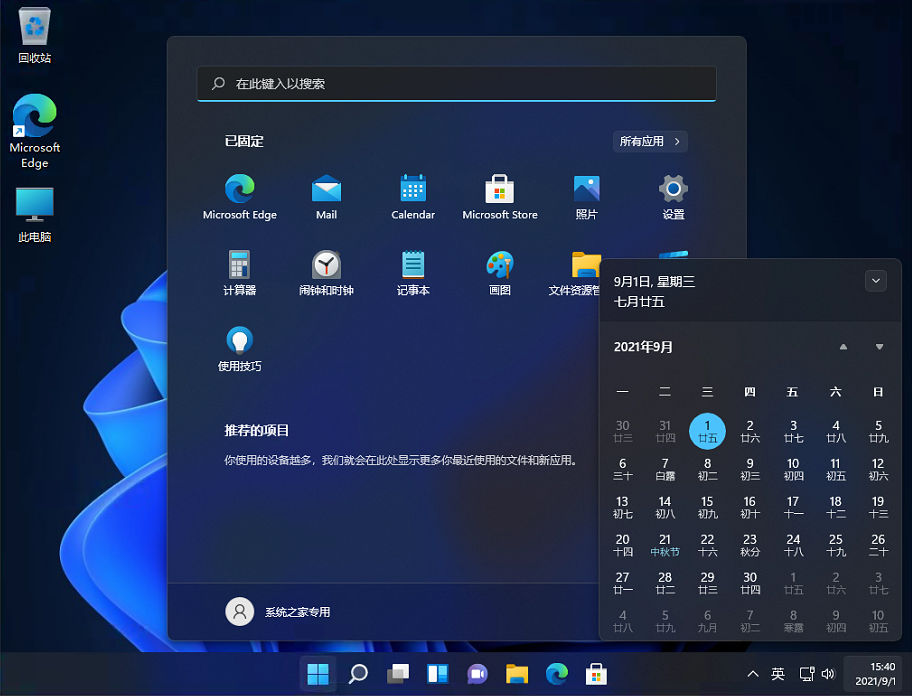Viewport: 912px width, 696px height.
Task: Open Chat from the taskbar
Action: pos(477,674)
